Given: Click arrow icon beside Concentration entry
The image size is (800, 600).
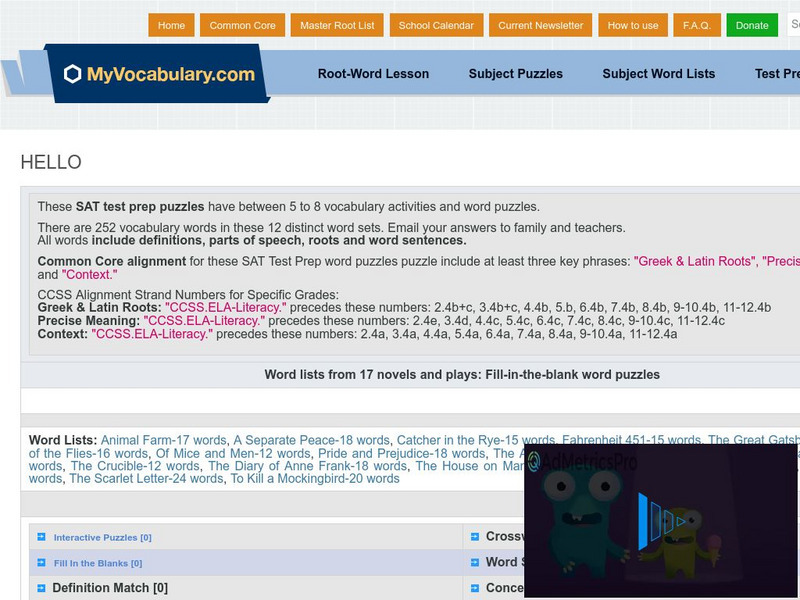Looking at the screenshot, I should tap(475, 588).
